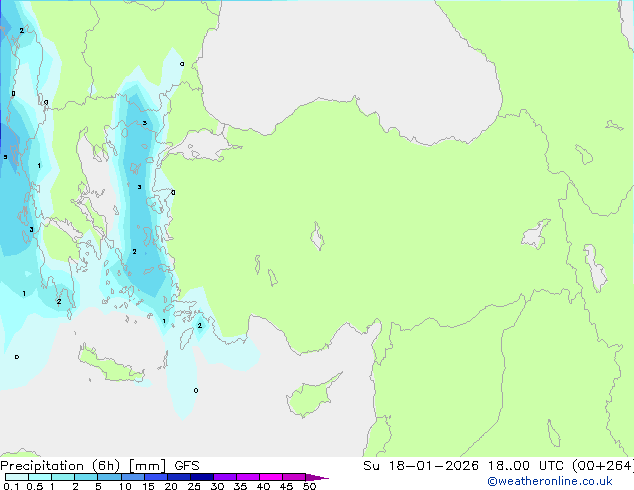Pick the legend swatch between 15 and 20
634x490 pixels.
click(156, 477)
